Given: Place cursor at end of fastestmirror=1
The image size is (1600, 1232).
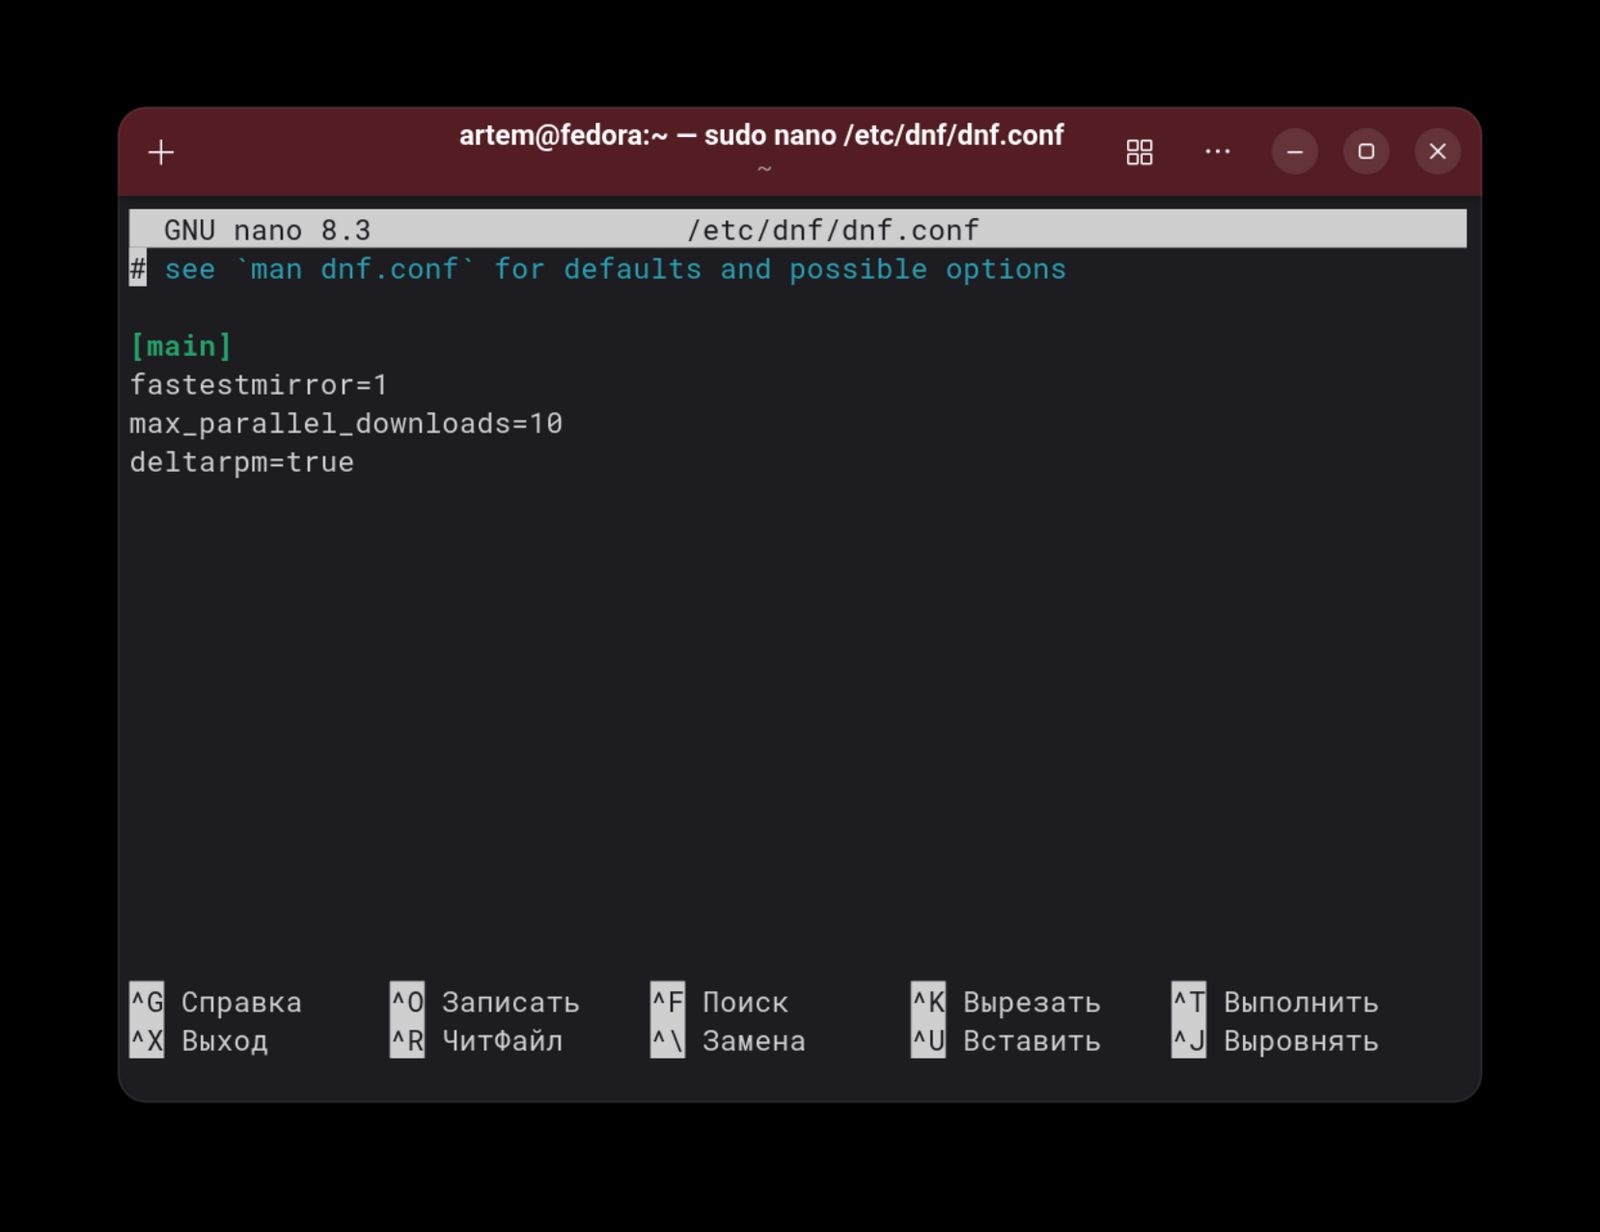Looking at the screenshot, I should pyautogui.click(x=389, y=385).
